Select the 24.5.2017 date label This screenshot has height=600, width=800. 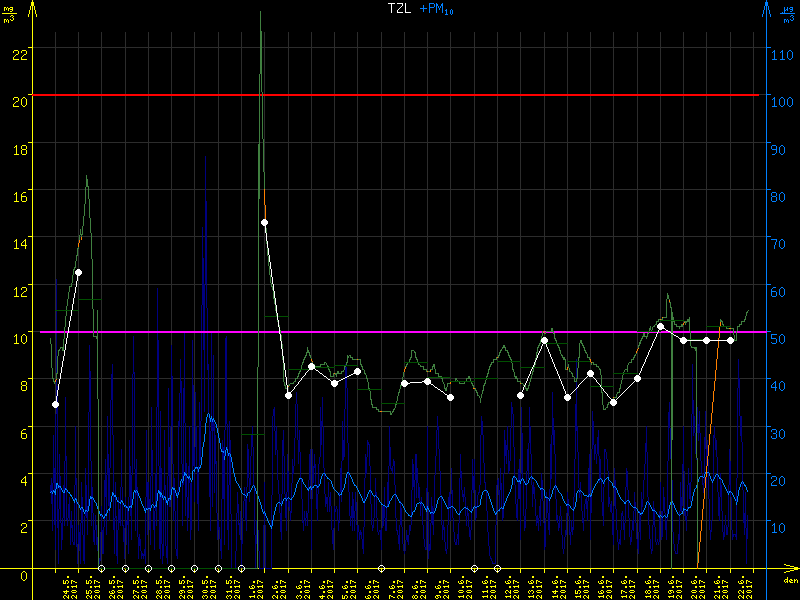pyautogui.click(x=67, y=585)
